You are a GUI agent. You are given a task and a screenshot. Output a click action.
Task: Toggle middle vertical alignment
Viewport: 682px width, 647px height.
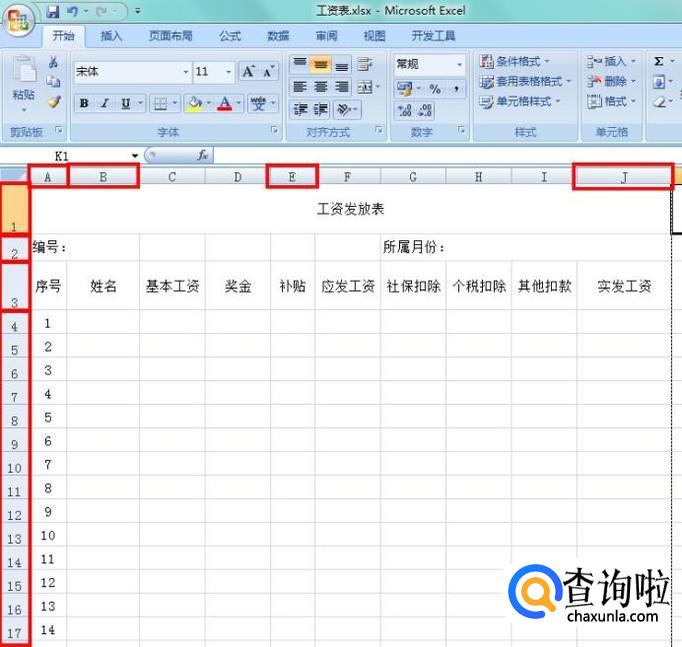pyautogui.click(x=321, y=64)
